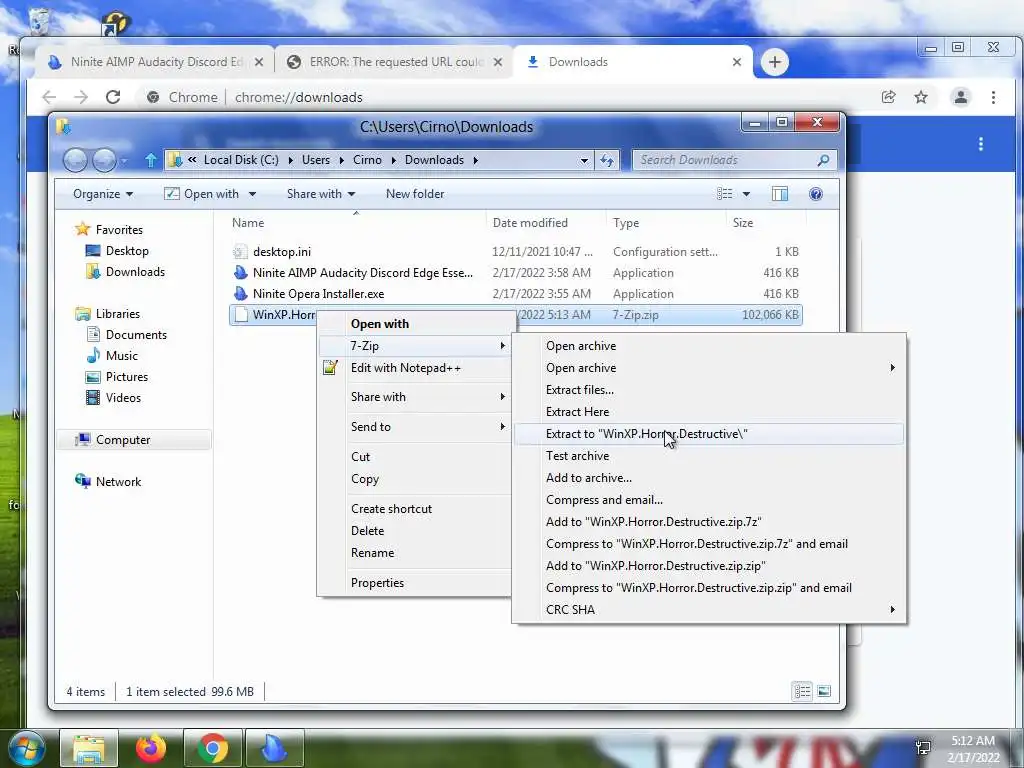1024x768 pixels.
Task: Choose Extract to "WinXP.Horror.Destructive\"
Action: tap(709, 434)
